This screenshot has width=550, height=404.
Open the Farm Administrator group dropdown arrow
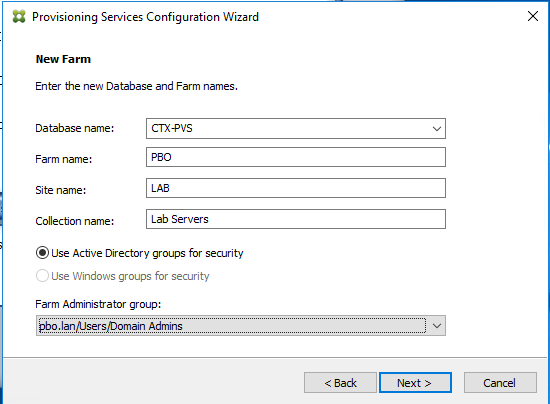click(437, 326)
